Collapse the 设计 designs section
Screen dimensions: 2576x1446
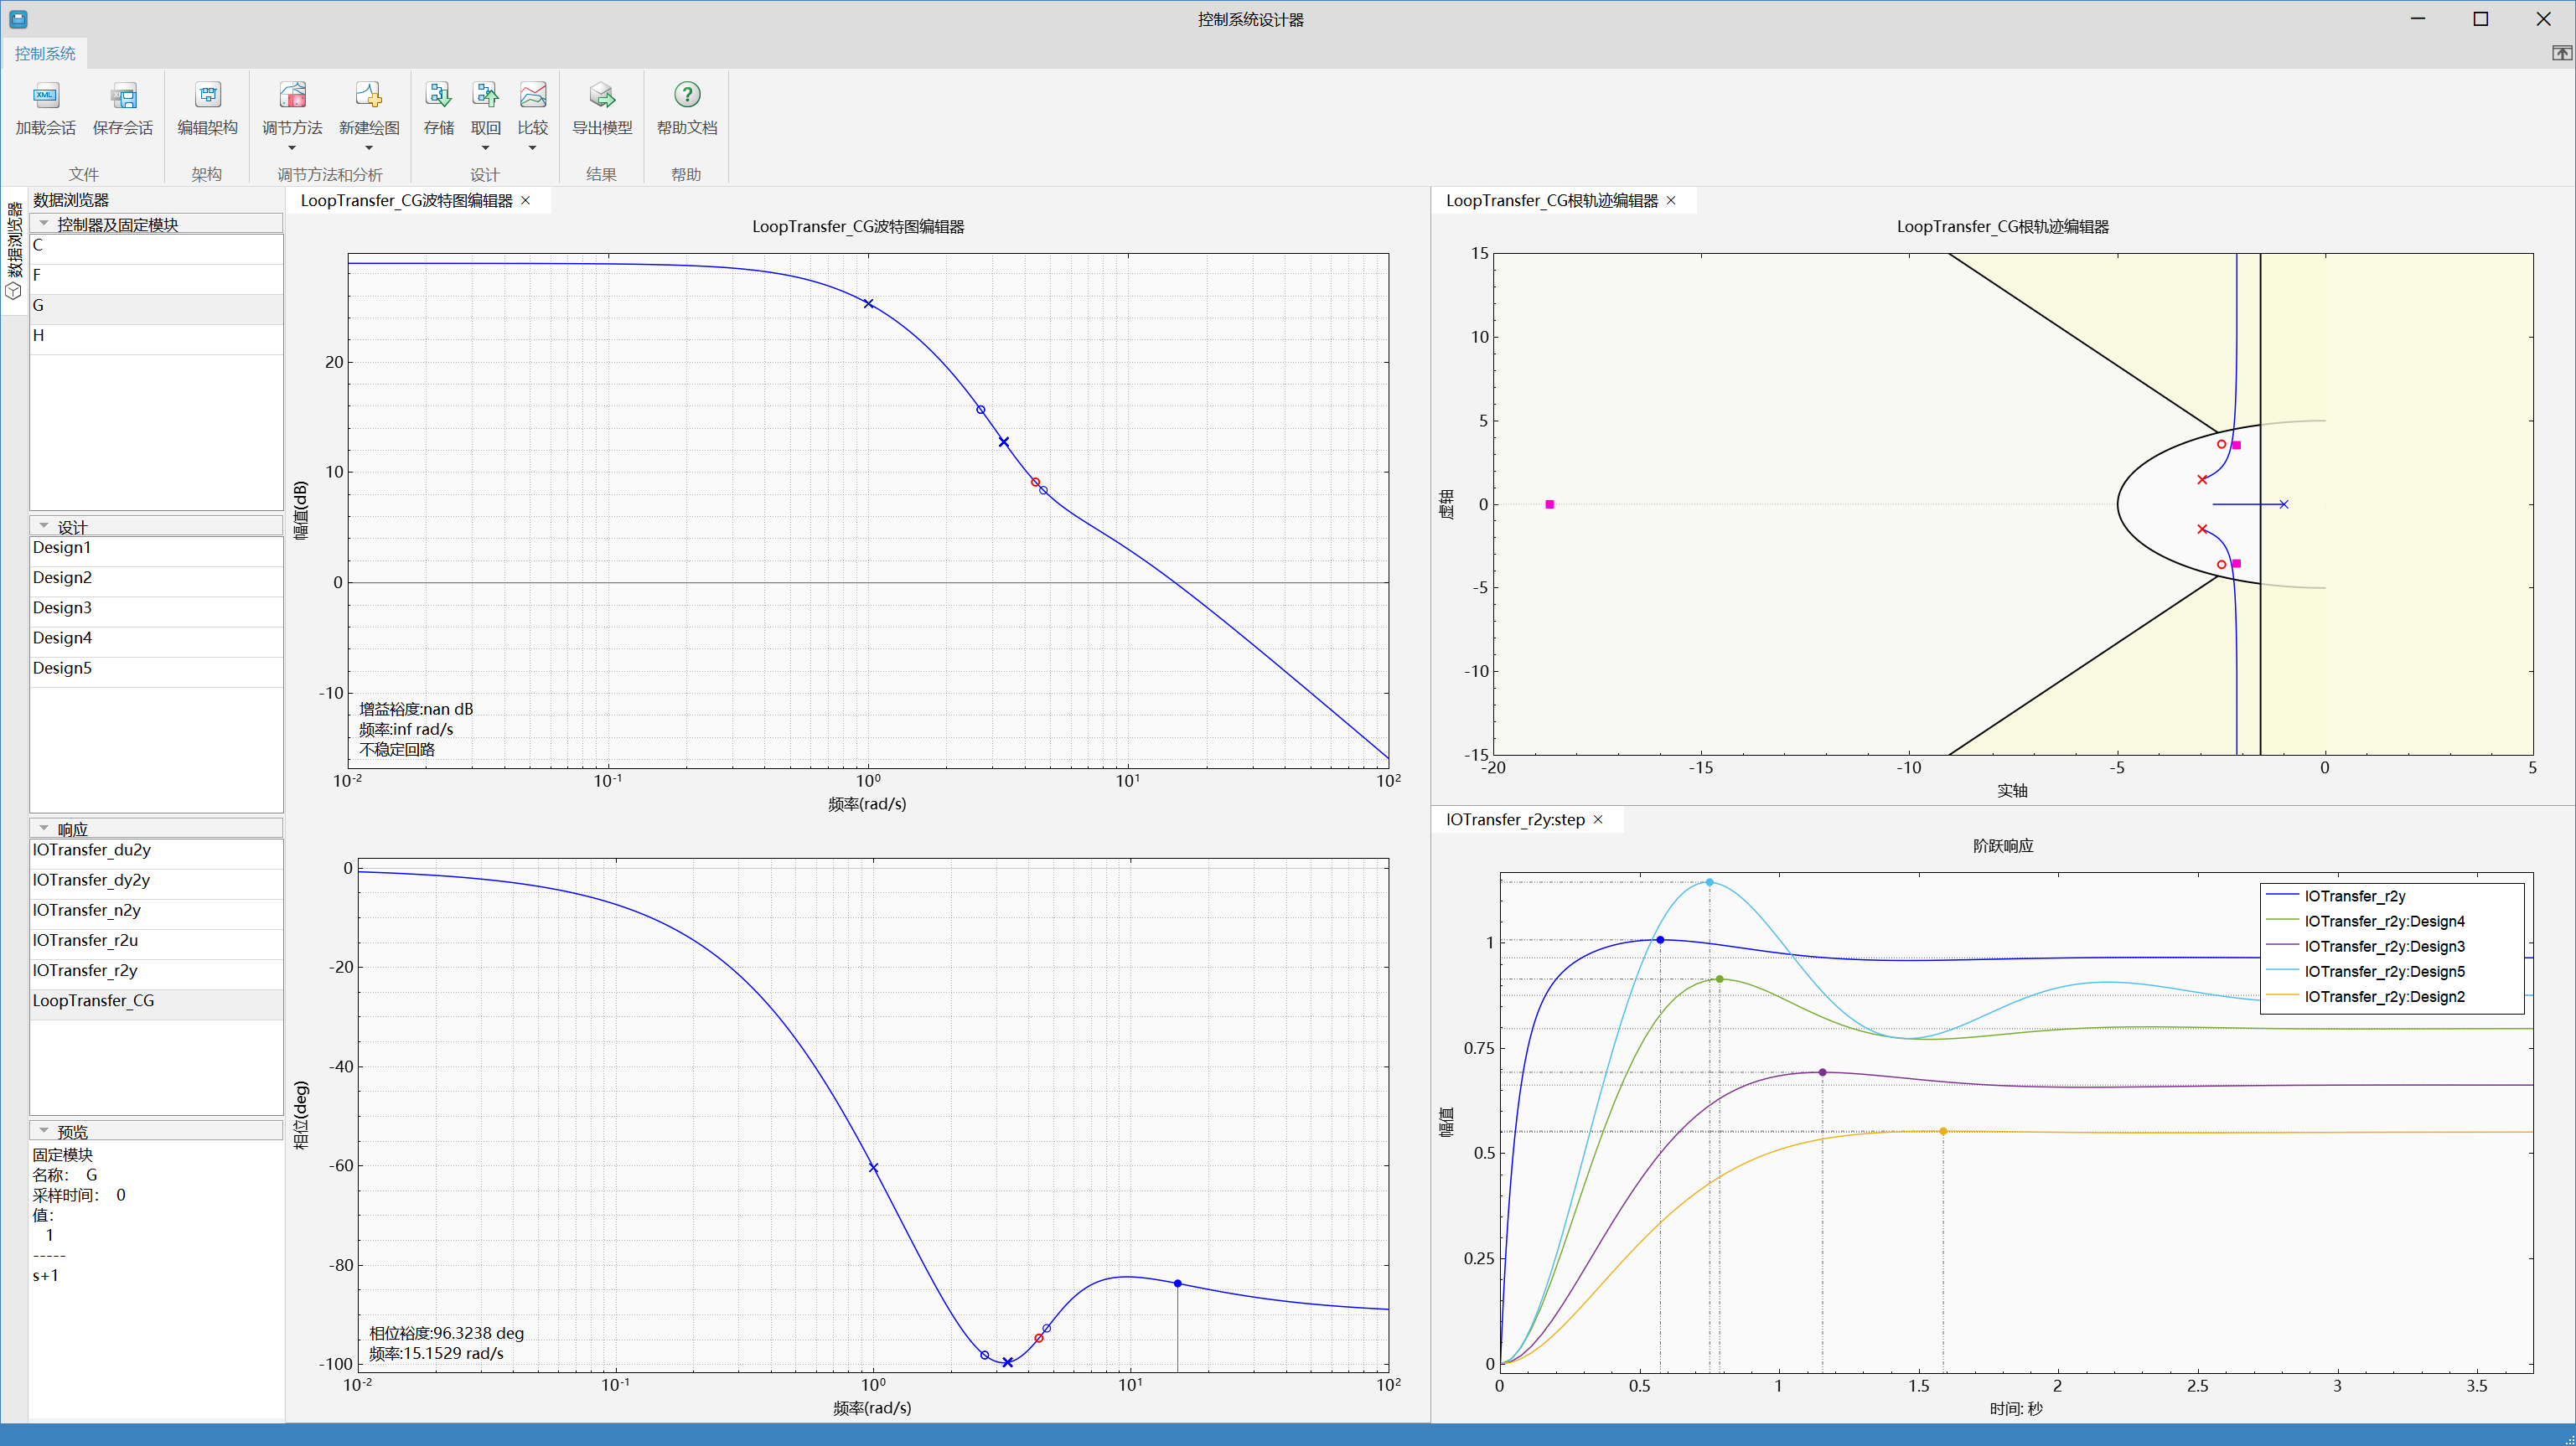[x=44, y=526]
